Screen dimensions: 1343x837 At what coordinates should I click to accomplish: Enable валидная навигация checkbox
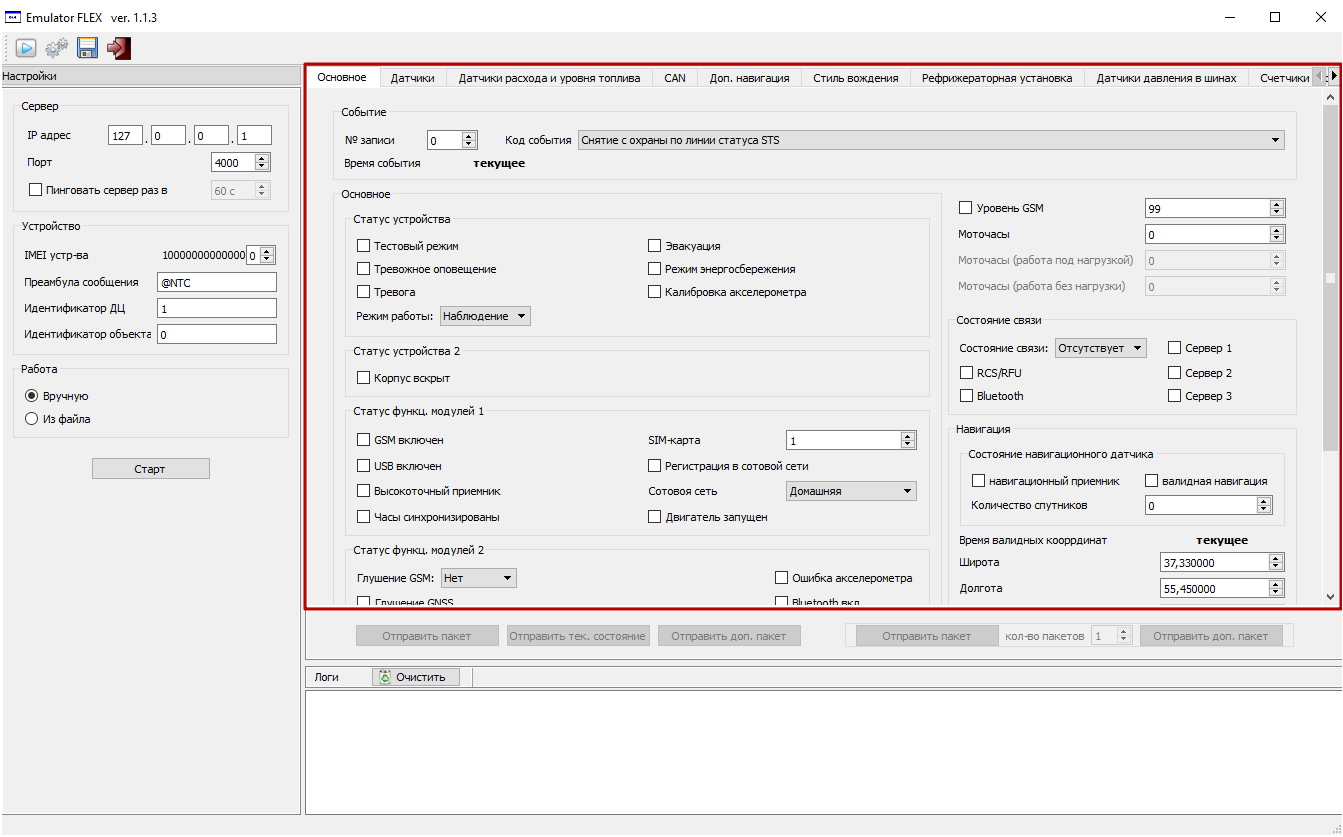coord(1152,481)
